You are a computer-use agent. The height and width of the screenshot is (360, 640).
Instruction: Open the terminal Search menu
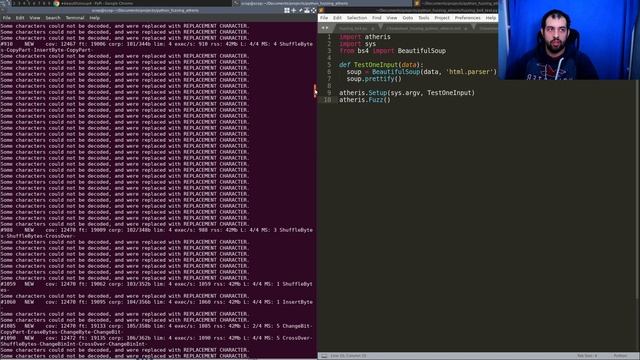pos(53,18)
